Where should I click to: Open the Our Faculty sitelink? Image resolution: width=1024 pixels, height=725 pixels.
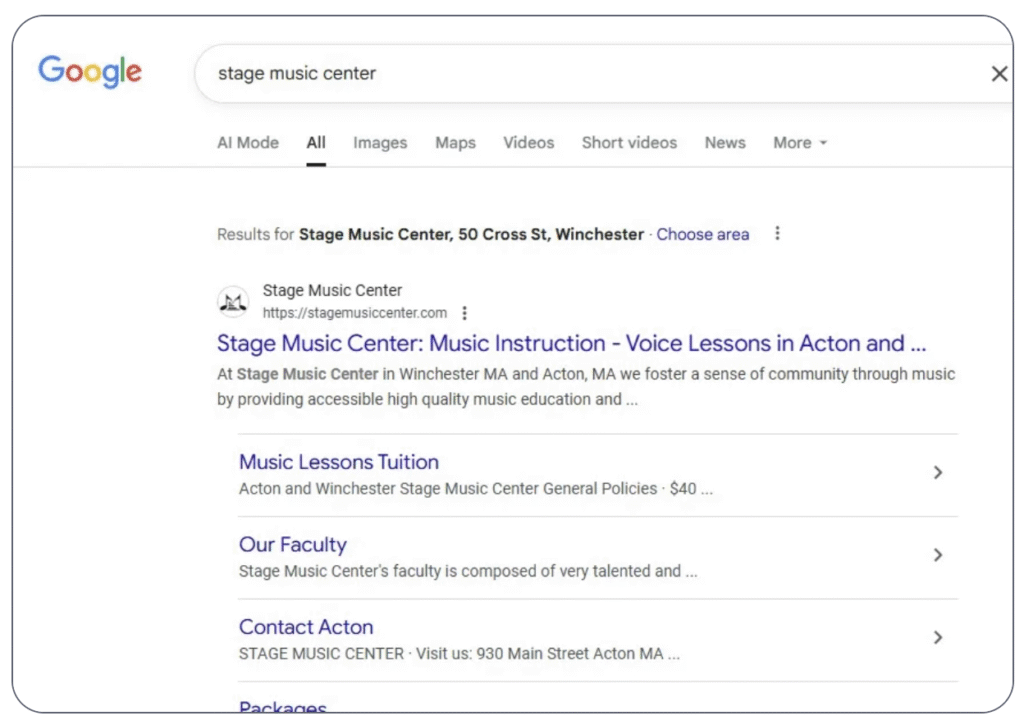tap(293, 544)
